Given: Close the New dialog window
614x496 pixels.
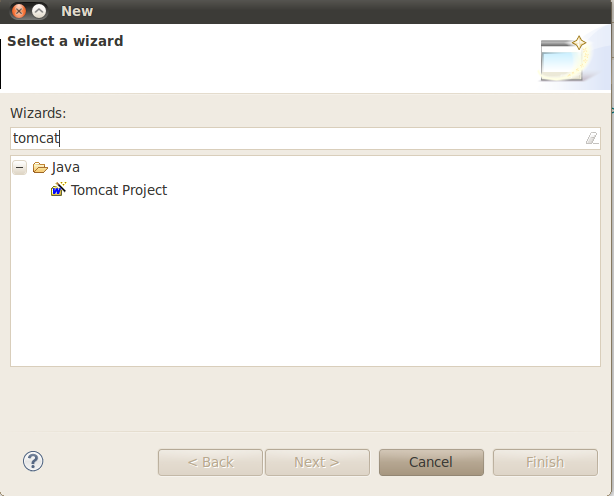Looking at the screenshot, I should [x=18, y=11].
